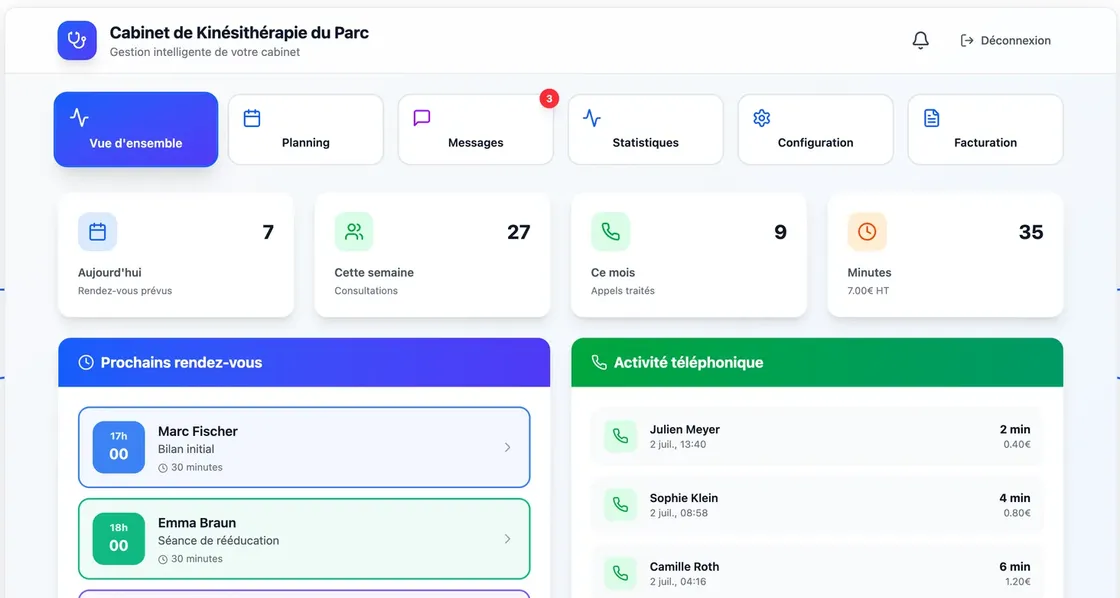Click the 7.00€ HT text
Screen dimensions: 1120x598
point(868,291)
